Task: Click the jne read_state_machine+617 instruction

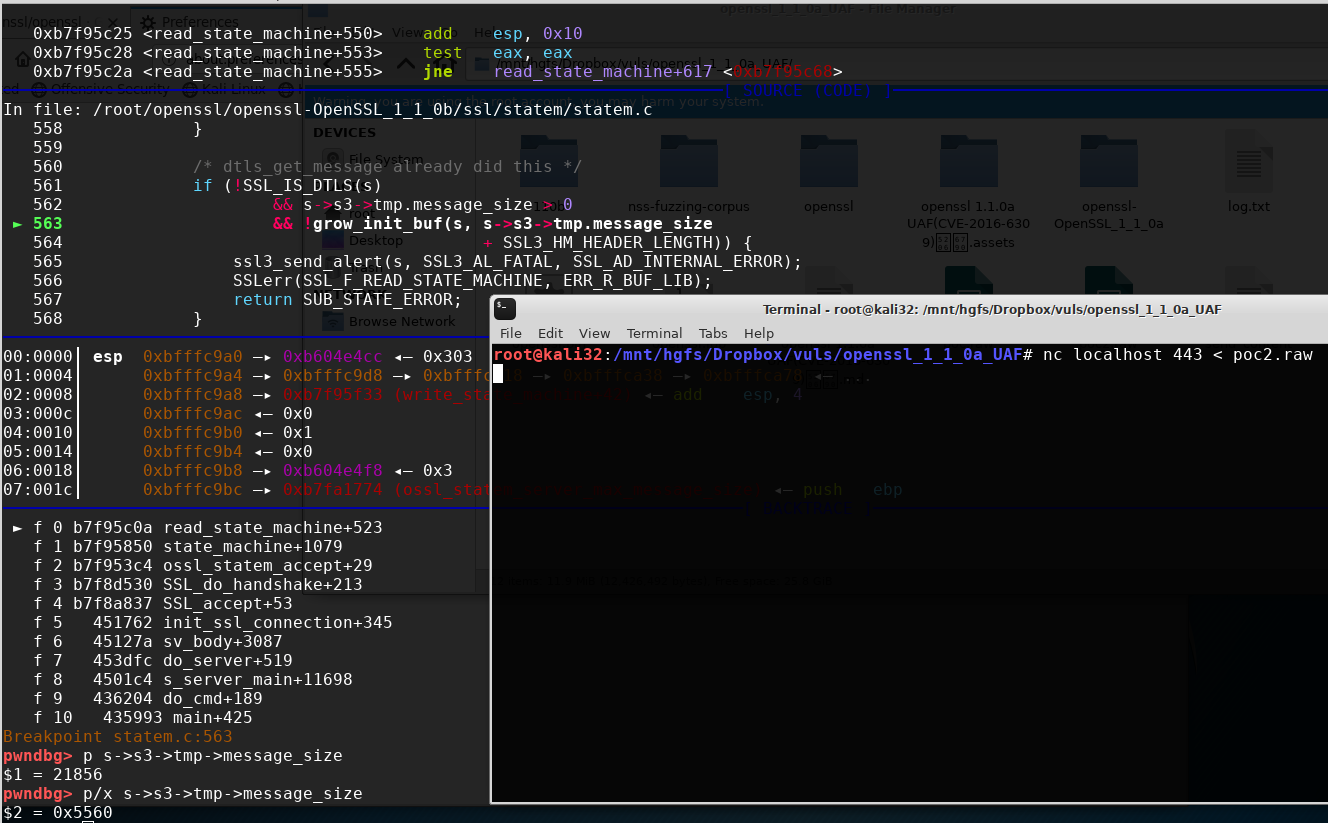Action: [x=438, y=71]
